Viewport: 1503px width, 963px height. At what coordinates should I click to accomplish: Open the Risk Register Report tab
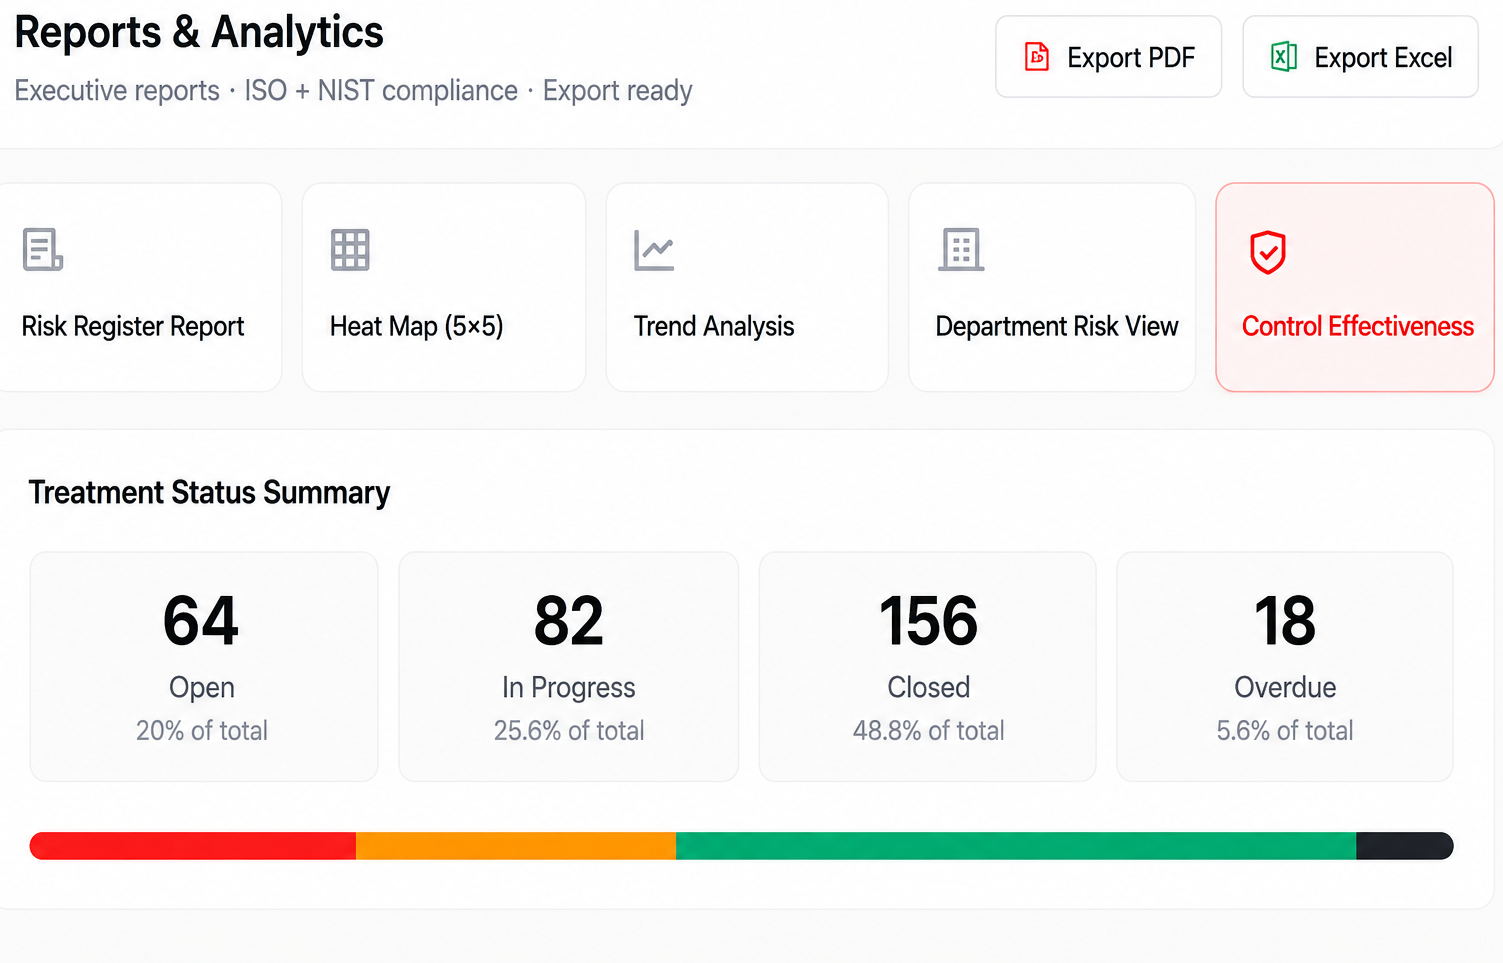pyautogui.click(x=139, y=287)
